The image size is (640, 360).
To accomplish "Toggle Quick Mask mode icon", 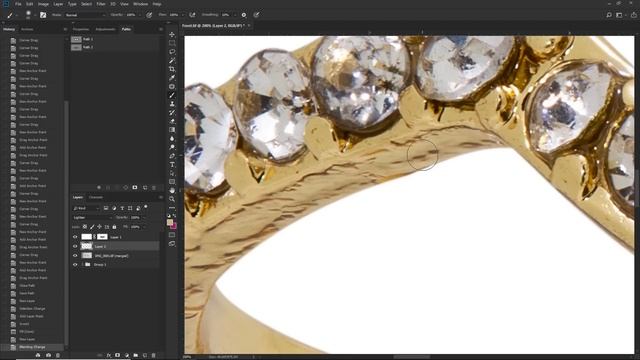I will pyautogui.click(x=172, y=235).
